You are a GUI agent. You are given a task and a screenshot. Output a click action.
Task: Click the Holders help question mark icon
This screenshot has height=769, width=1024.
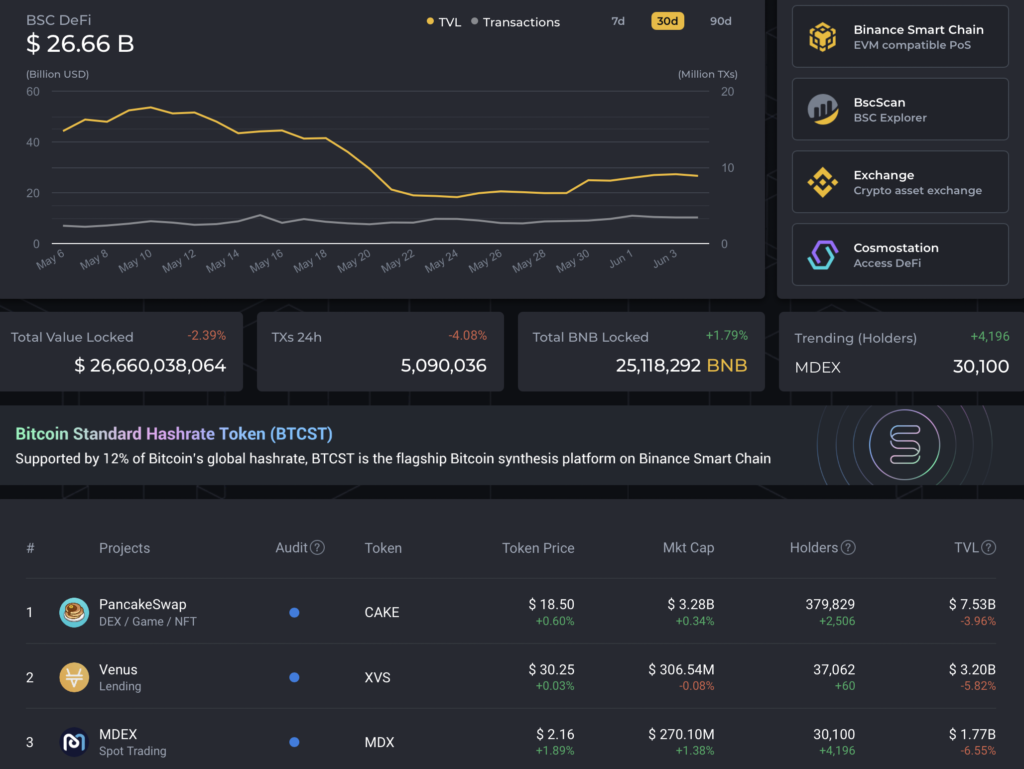(848, 548)
